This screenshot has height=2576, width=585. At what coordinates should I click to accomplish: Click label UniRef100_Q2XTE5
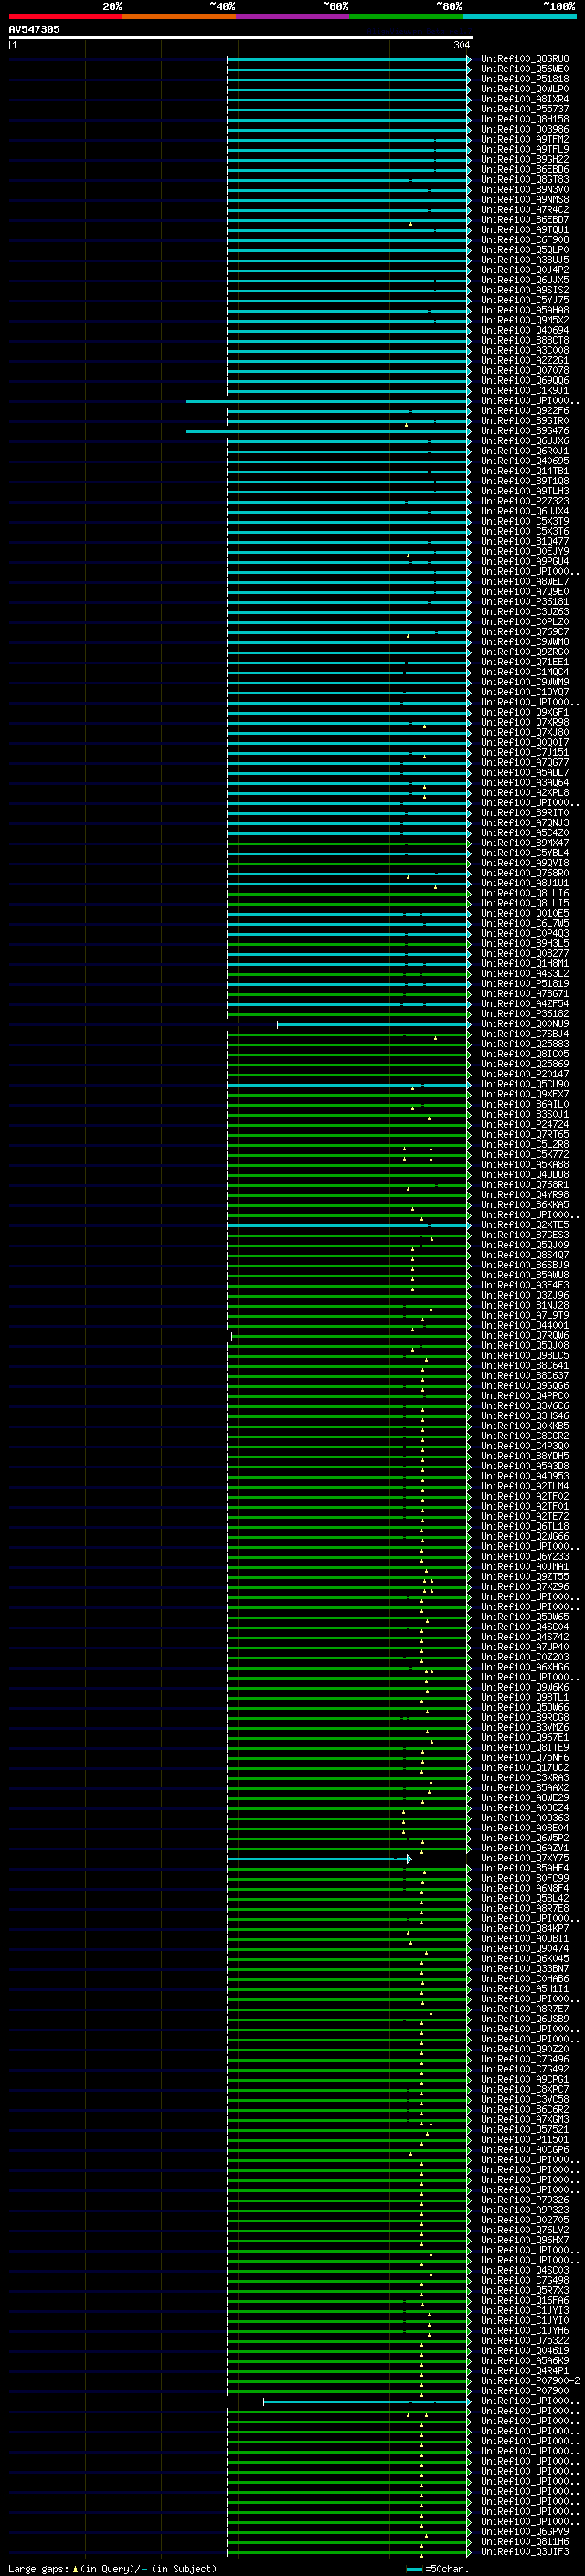point(525,1225)
